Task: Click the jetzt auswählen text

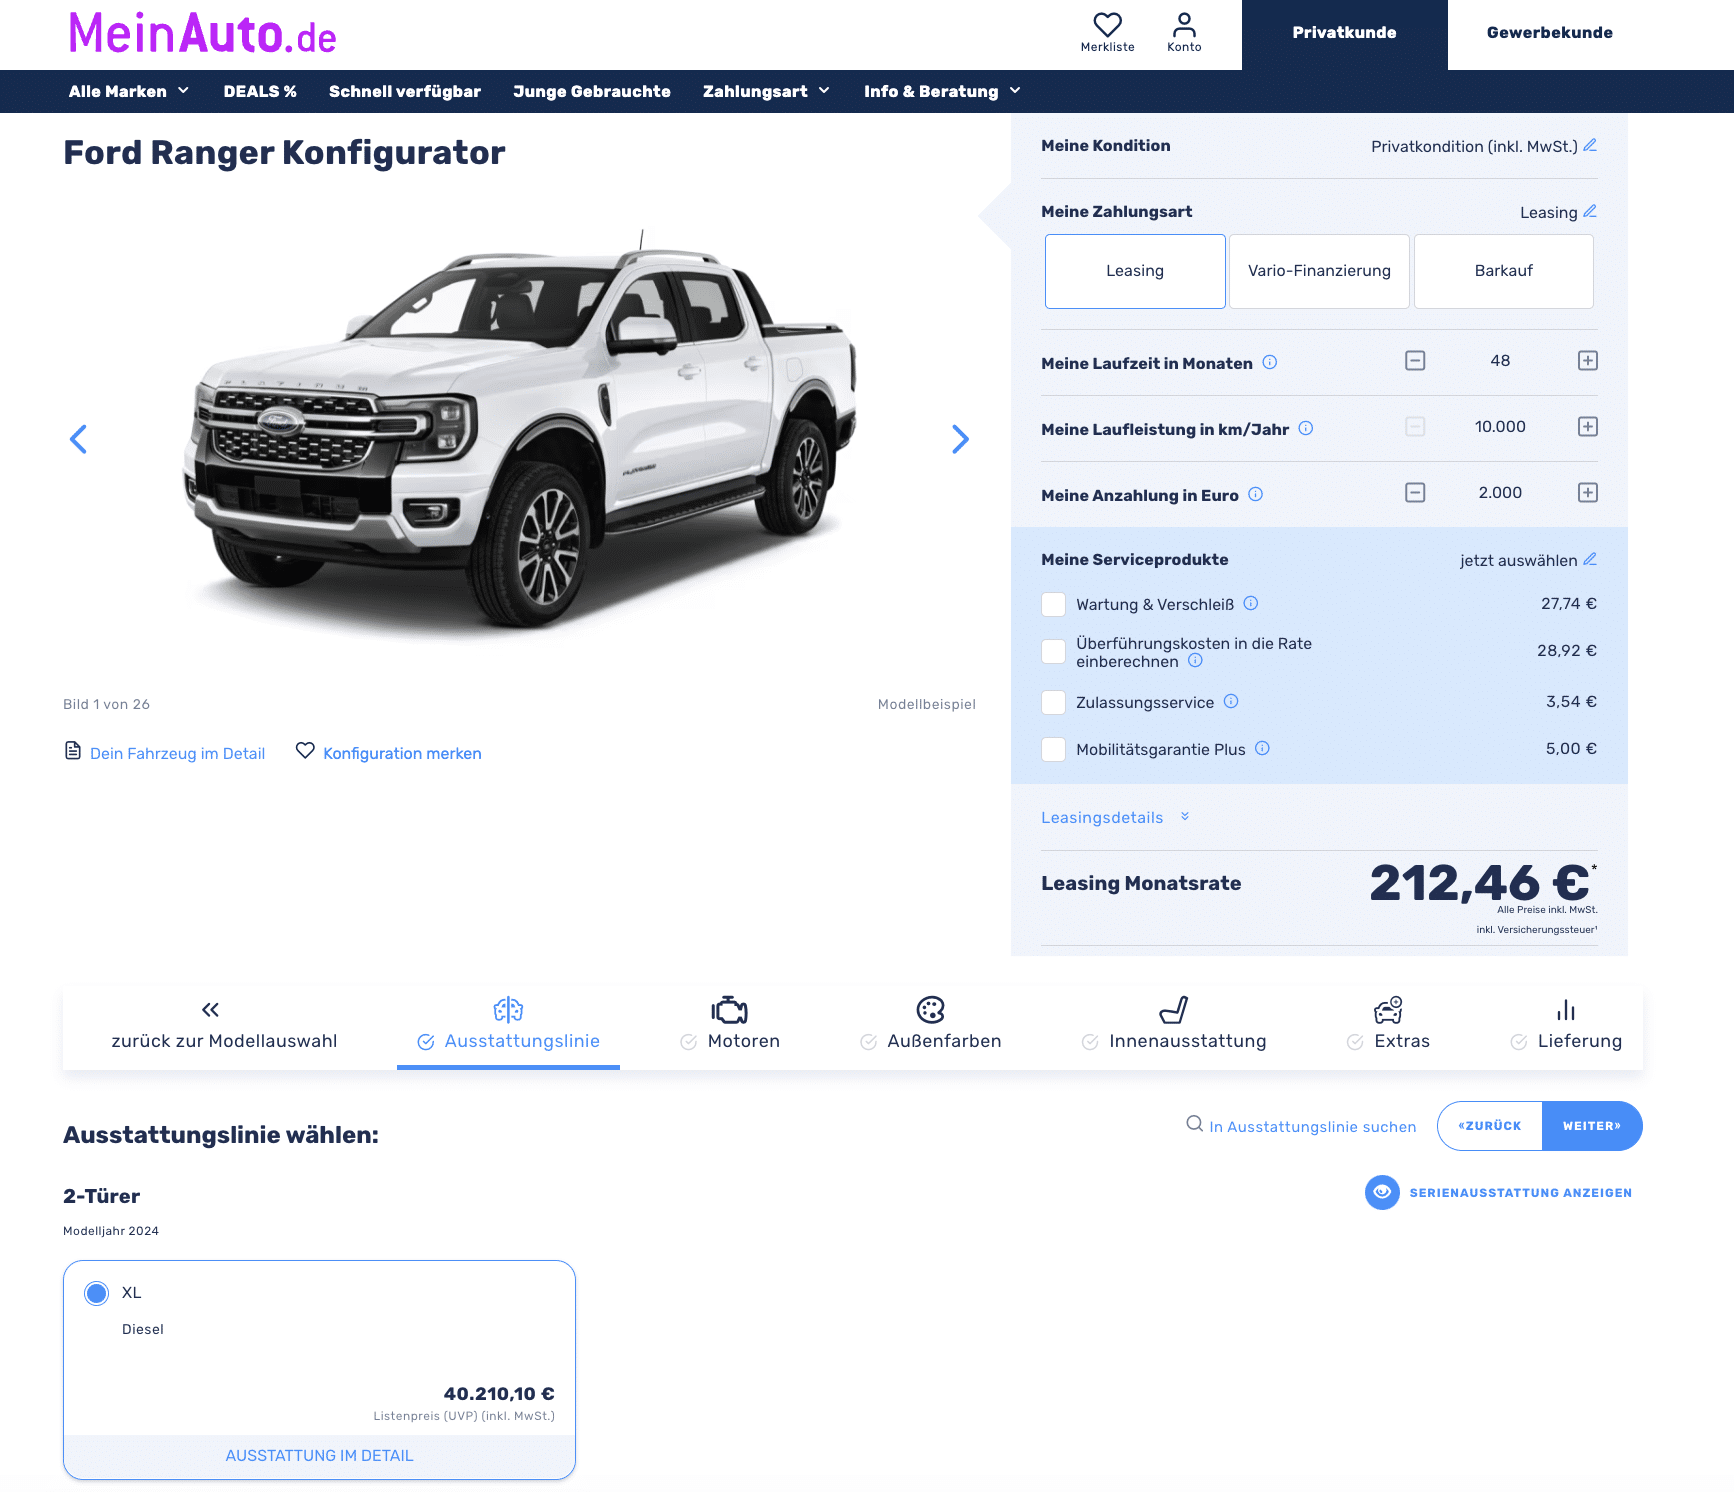Action: click(1518, 560)
